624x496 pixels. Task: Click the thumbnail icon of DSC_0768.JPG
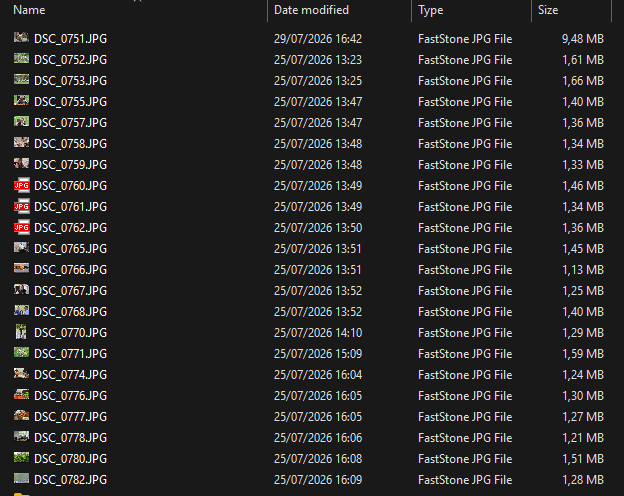tap(21, 310)
